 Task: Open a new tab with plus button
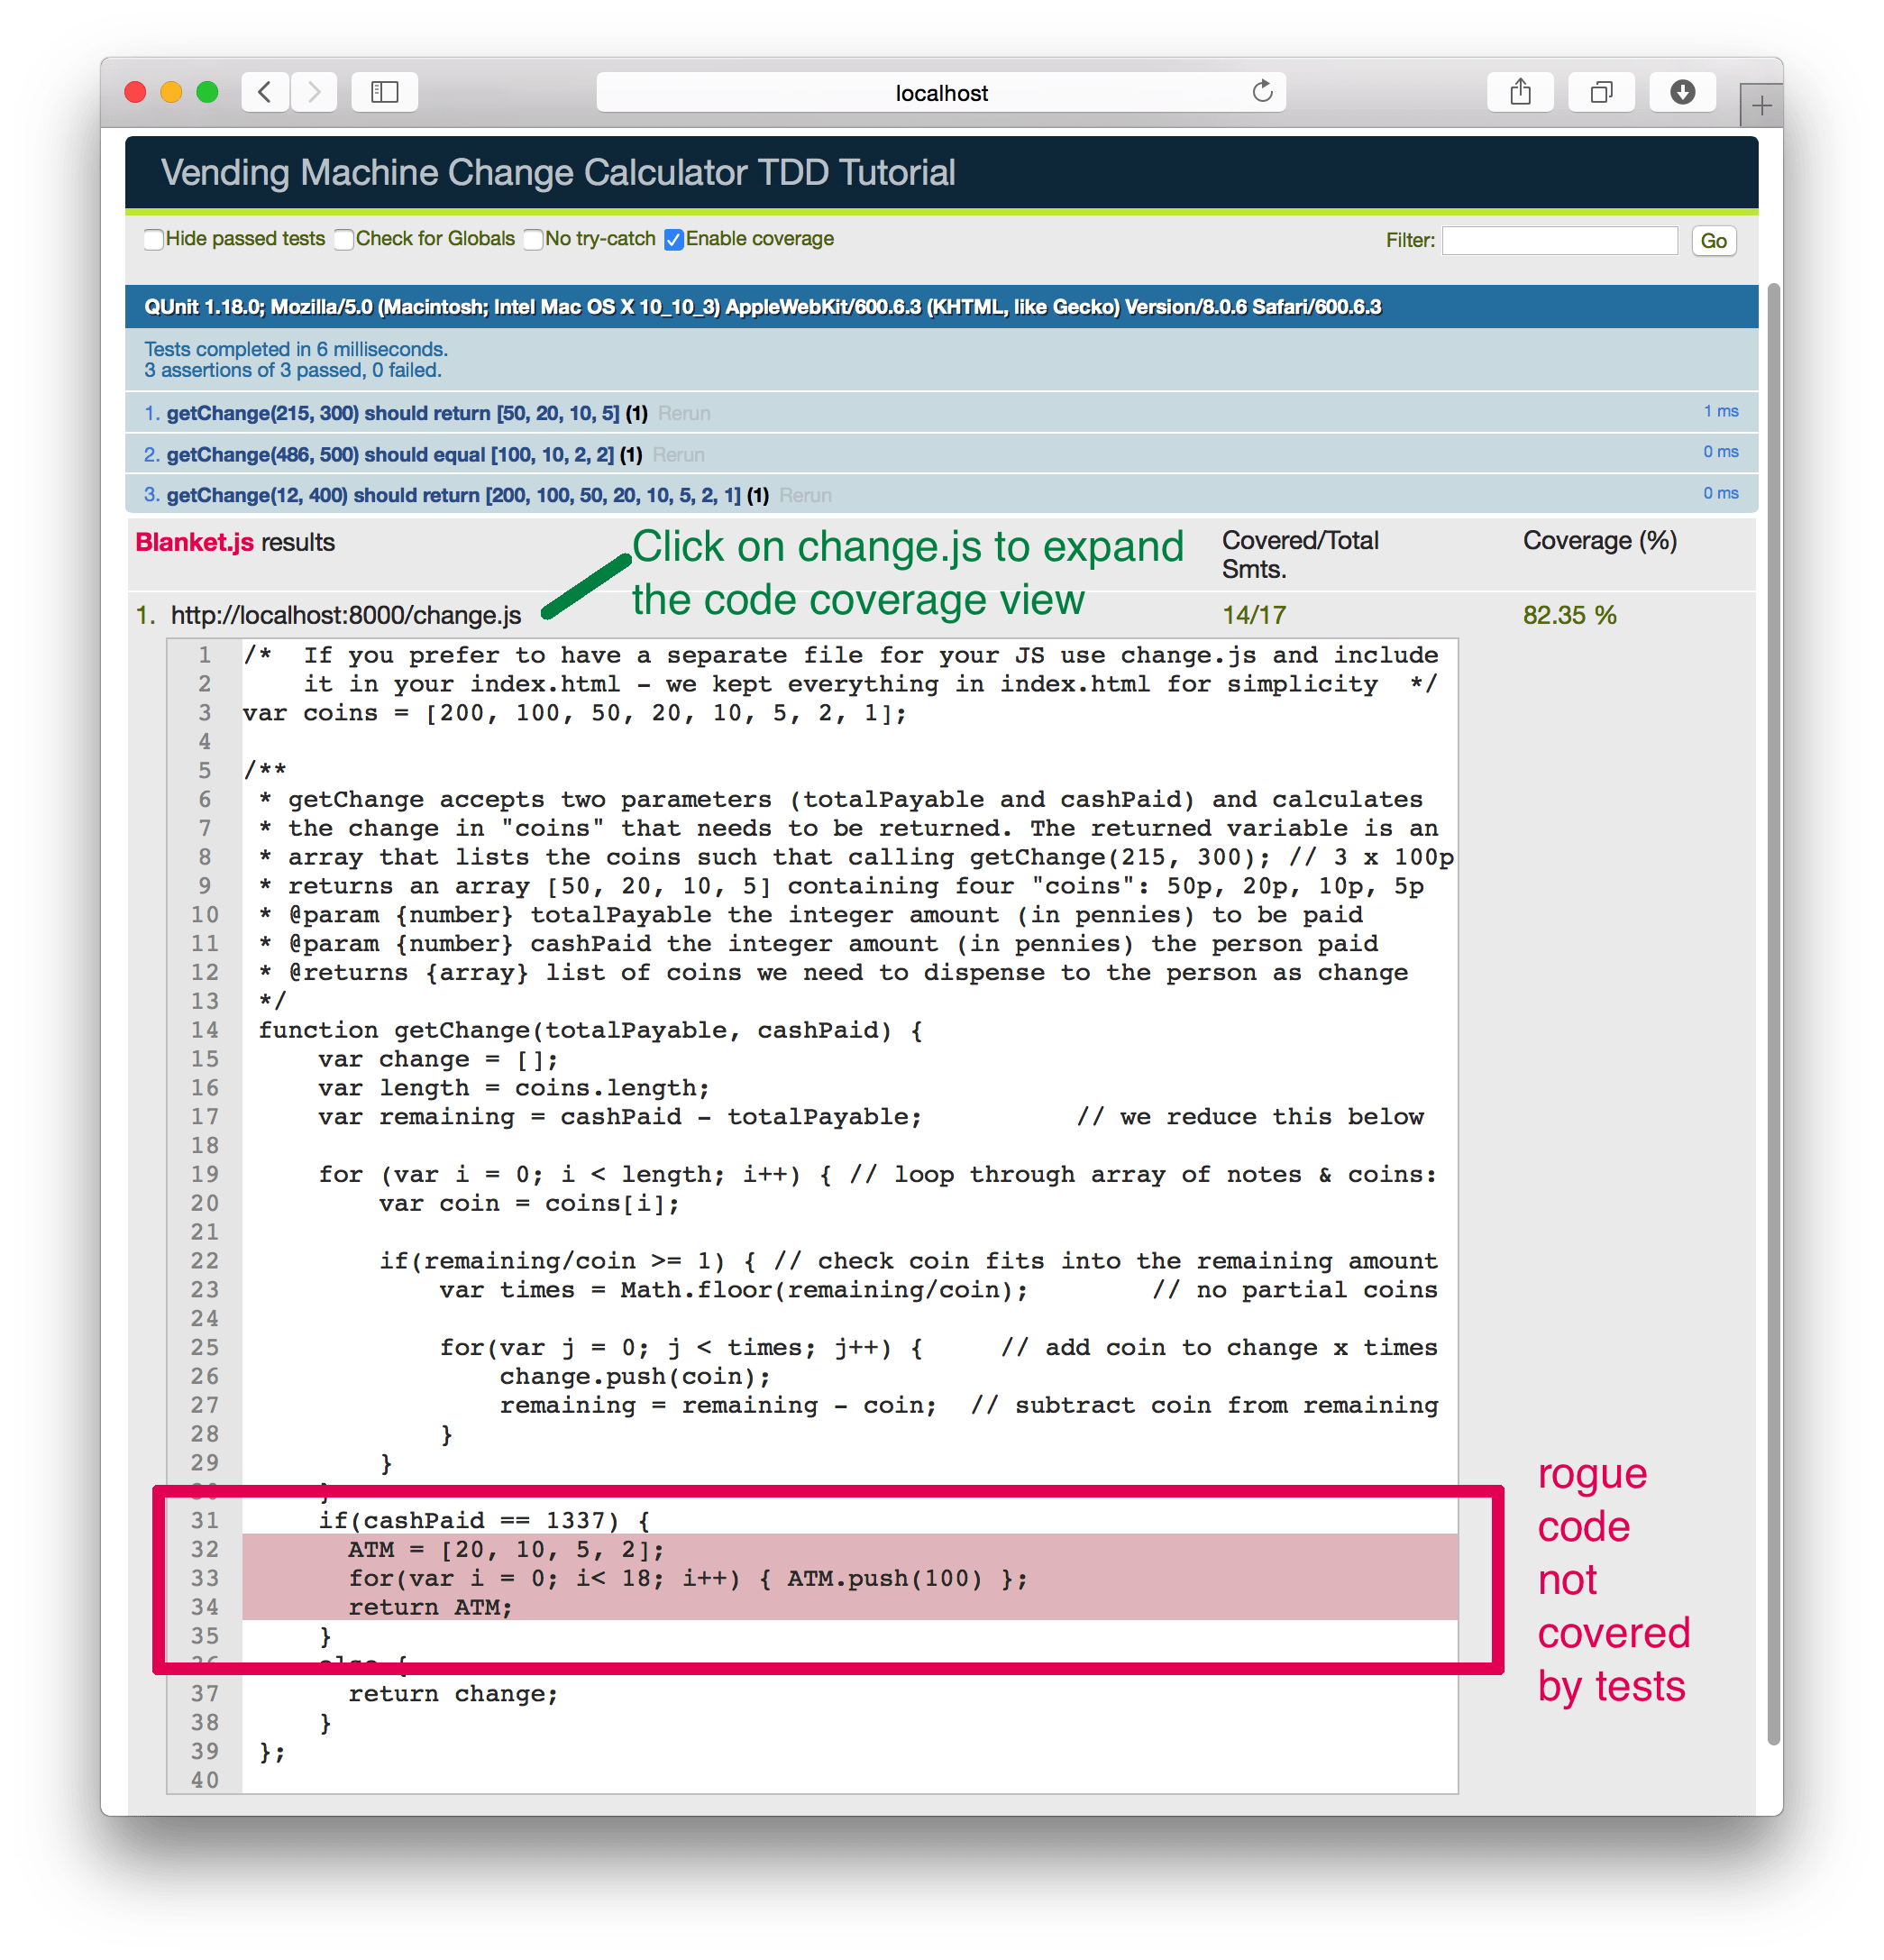(1761, 105)
